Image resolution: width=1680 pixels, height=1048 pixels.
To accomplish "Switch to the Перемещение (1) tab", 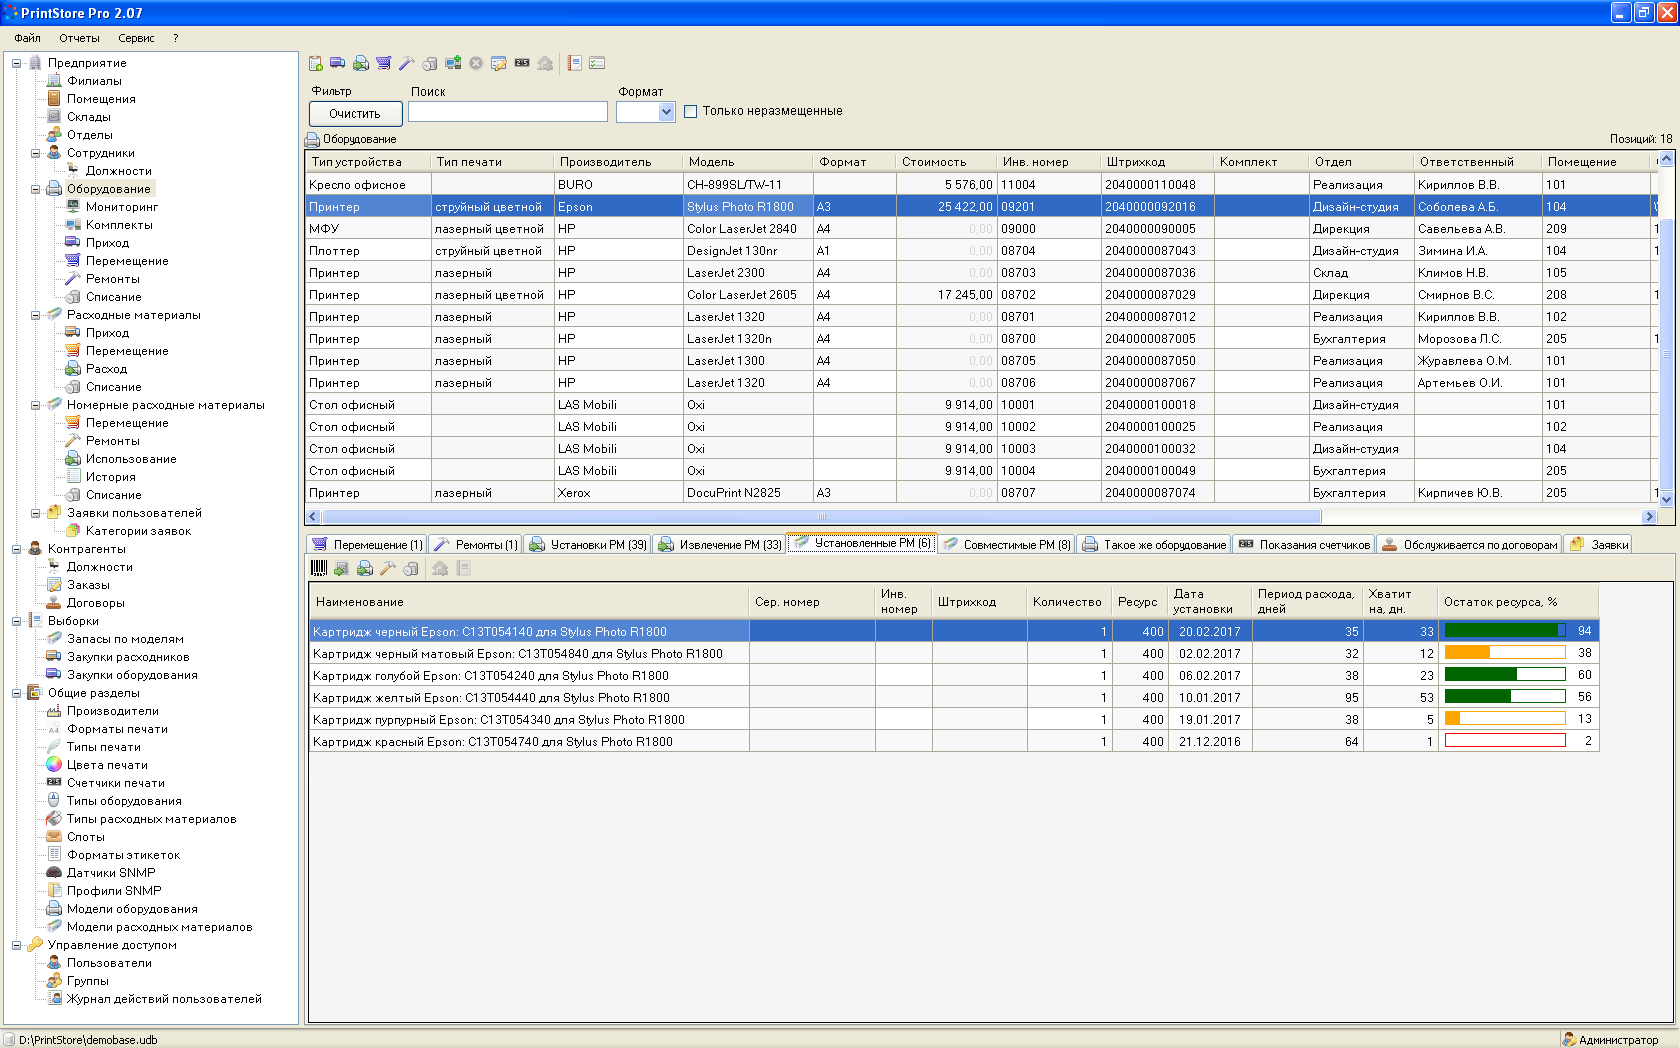I will click(x=367, y=544).
